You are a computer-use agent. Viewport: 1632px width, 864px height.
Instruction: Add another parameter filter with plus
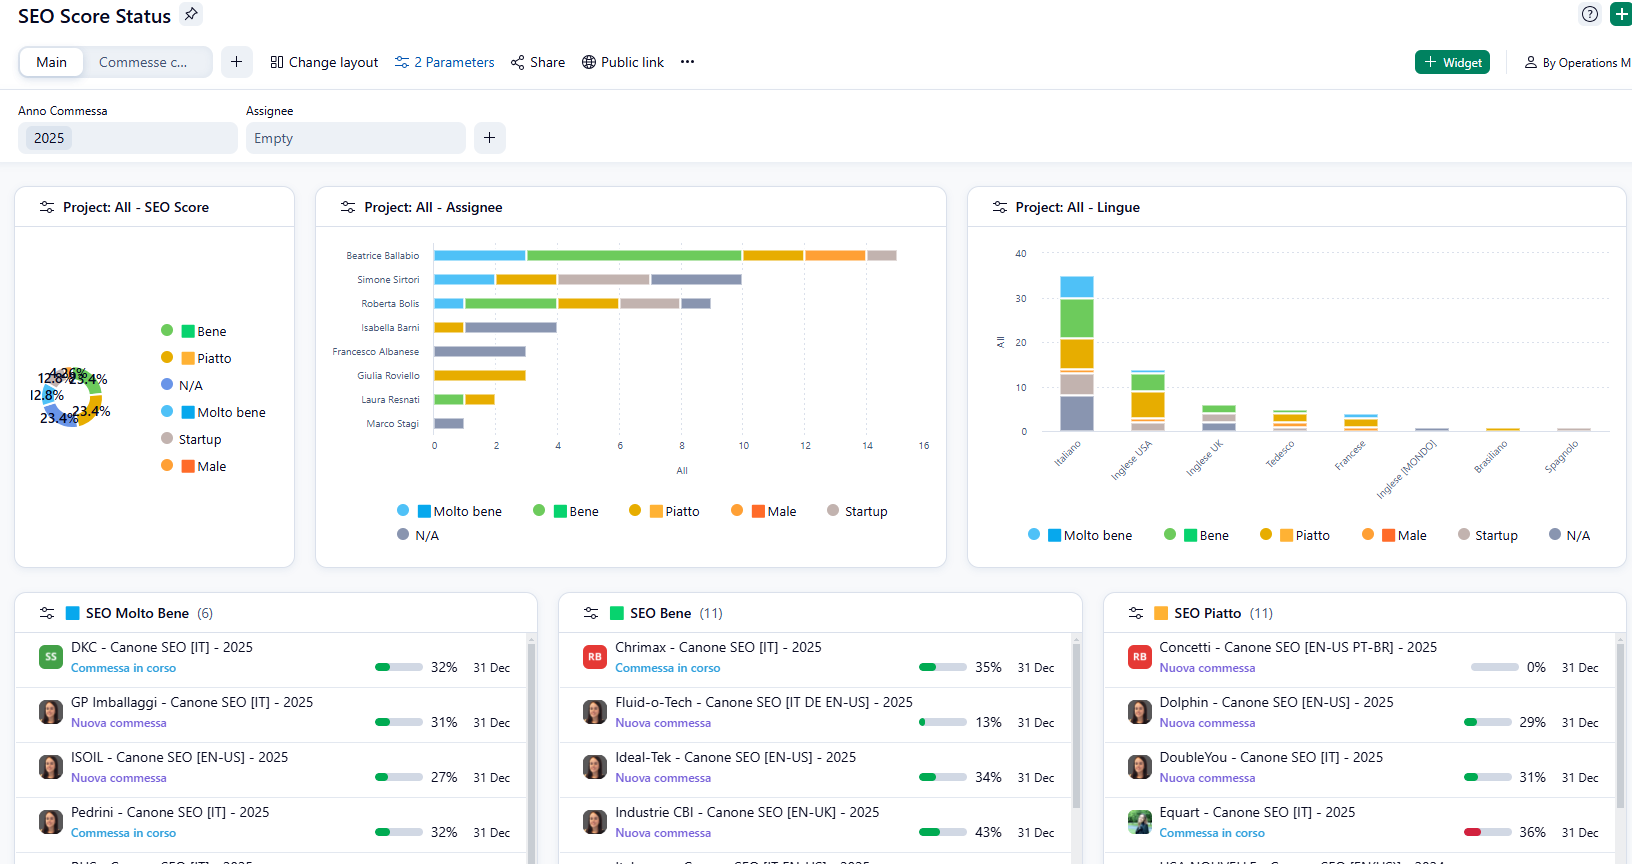(489, 138)
